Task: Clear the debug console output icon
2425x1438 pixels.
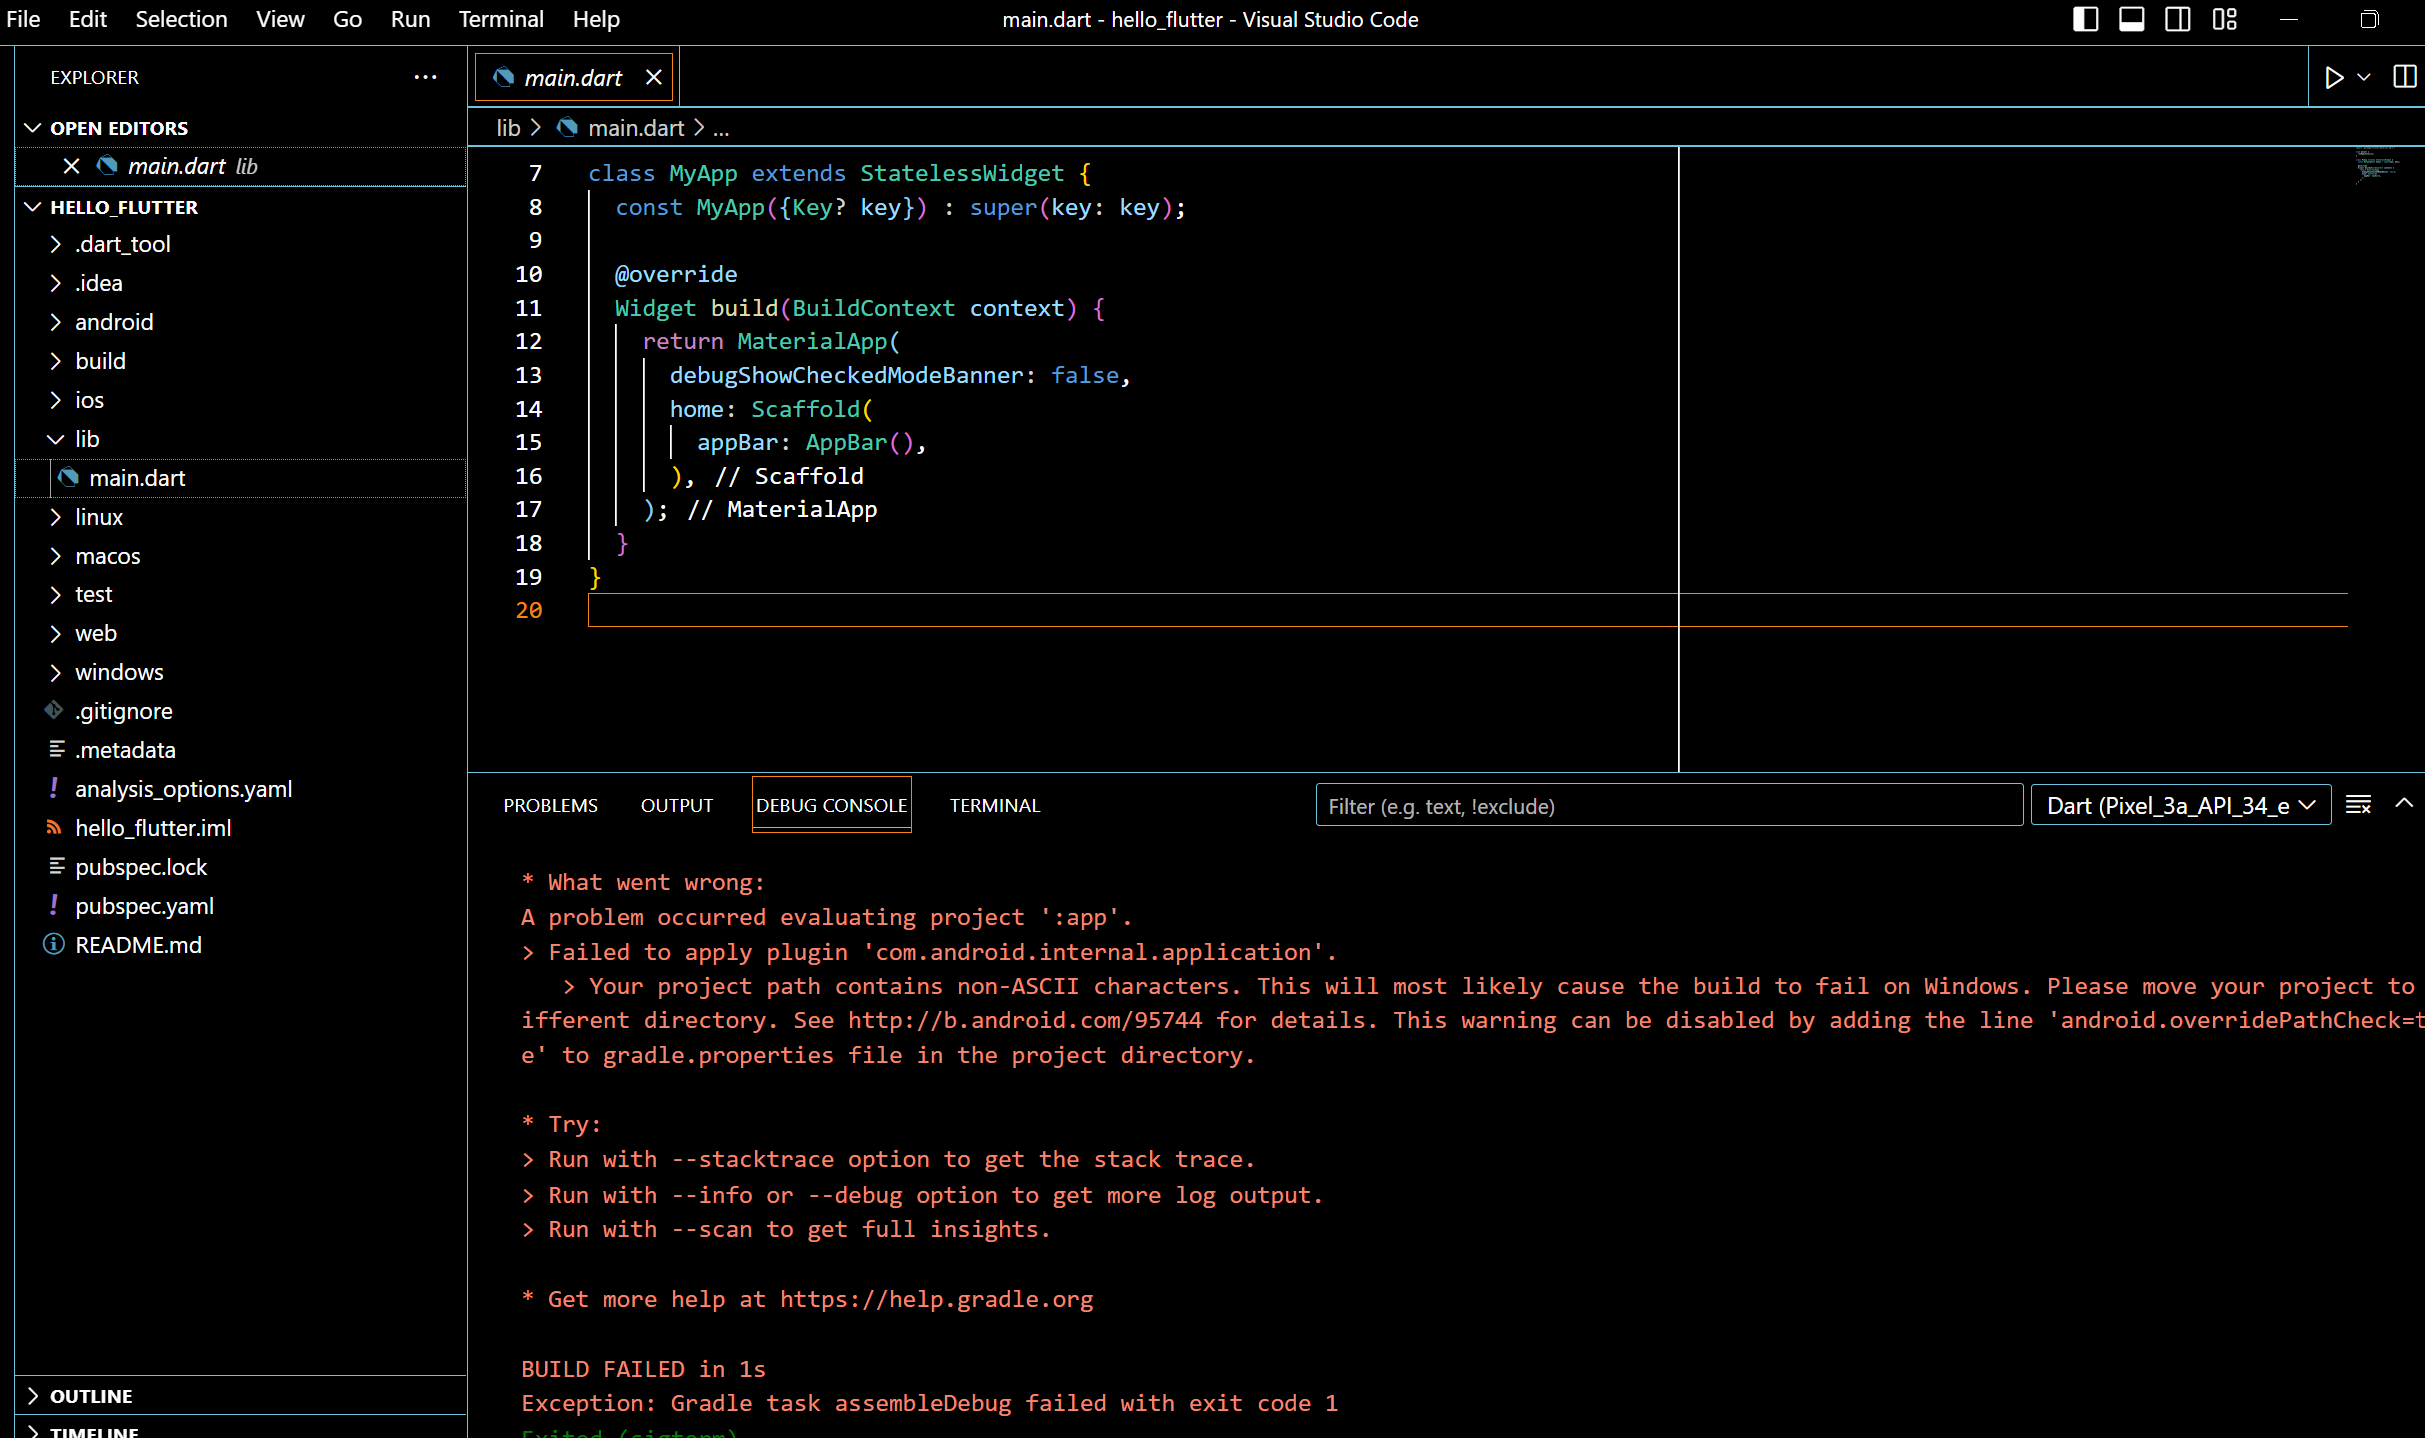Action: click(2359, 805)
